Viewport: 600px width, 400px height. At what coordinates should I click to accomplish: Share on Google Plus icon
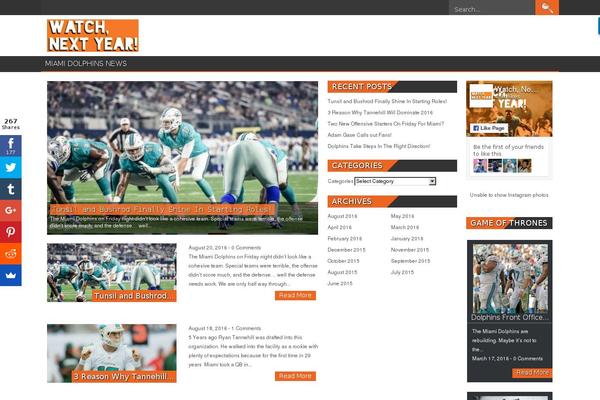(x=11, y=210)
